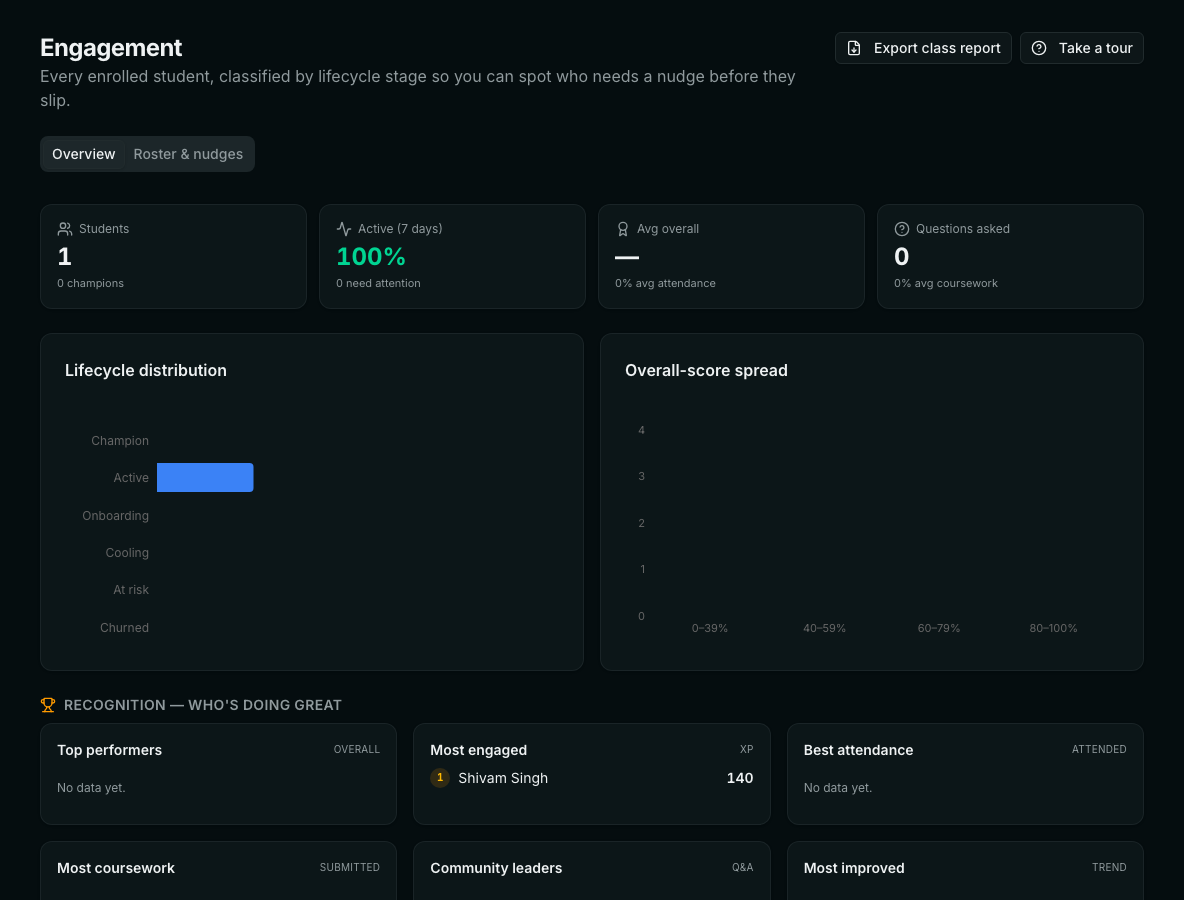Click the rank 1 badge next to Shivam Singh
The width and height of the screenshot is (1184, 900).
pos(440,778)
